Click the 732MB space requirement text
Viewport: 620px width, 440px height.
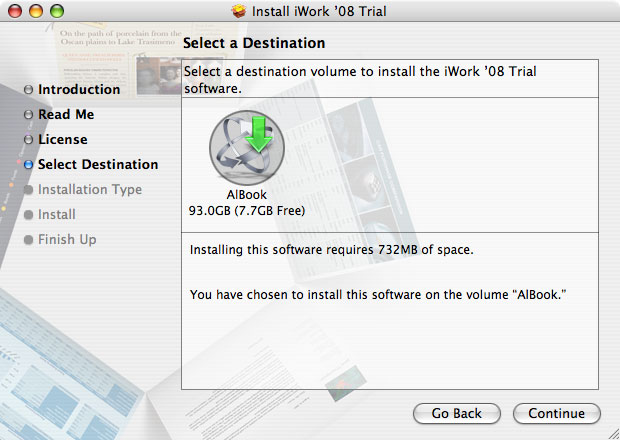tap(331, 250)
